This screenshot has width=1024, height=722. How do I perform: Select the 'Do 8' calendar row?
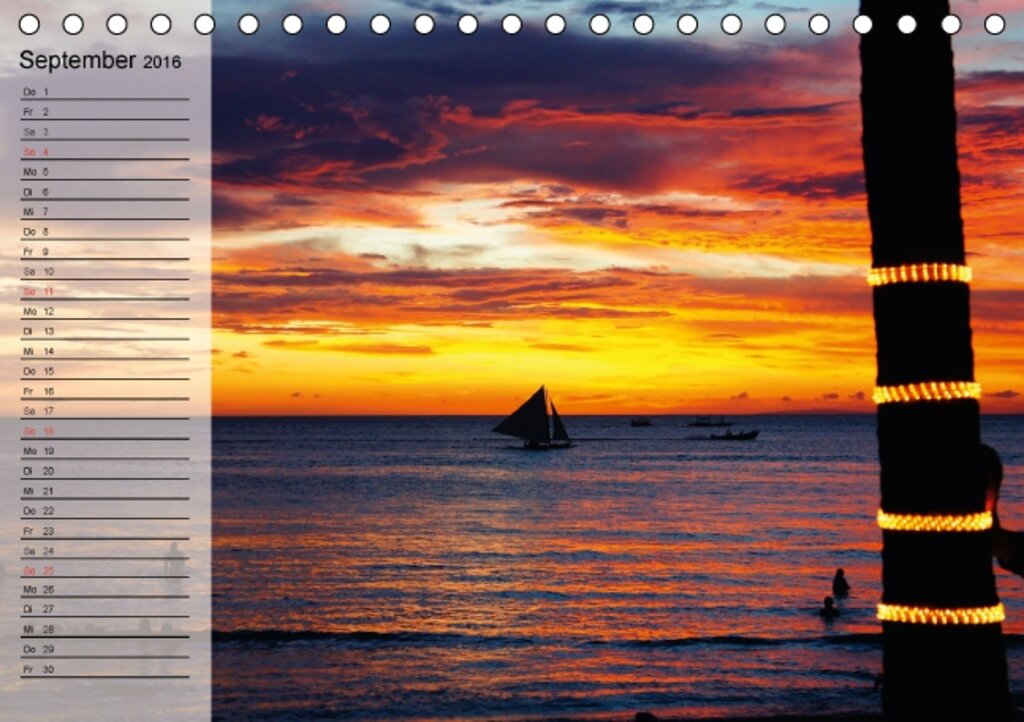(x=104, y=232)
